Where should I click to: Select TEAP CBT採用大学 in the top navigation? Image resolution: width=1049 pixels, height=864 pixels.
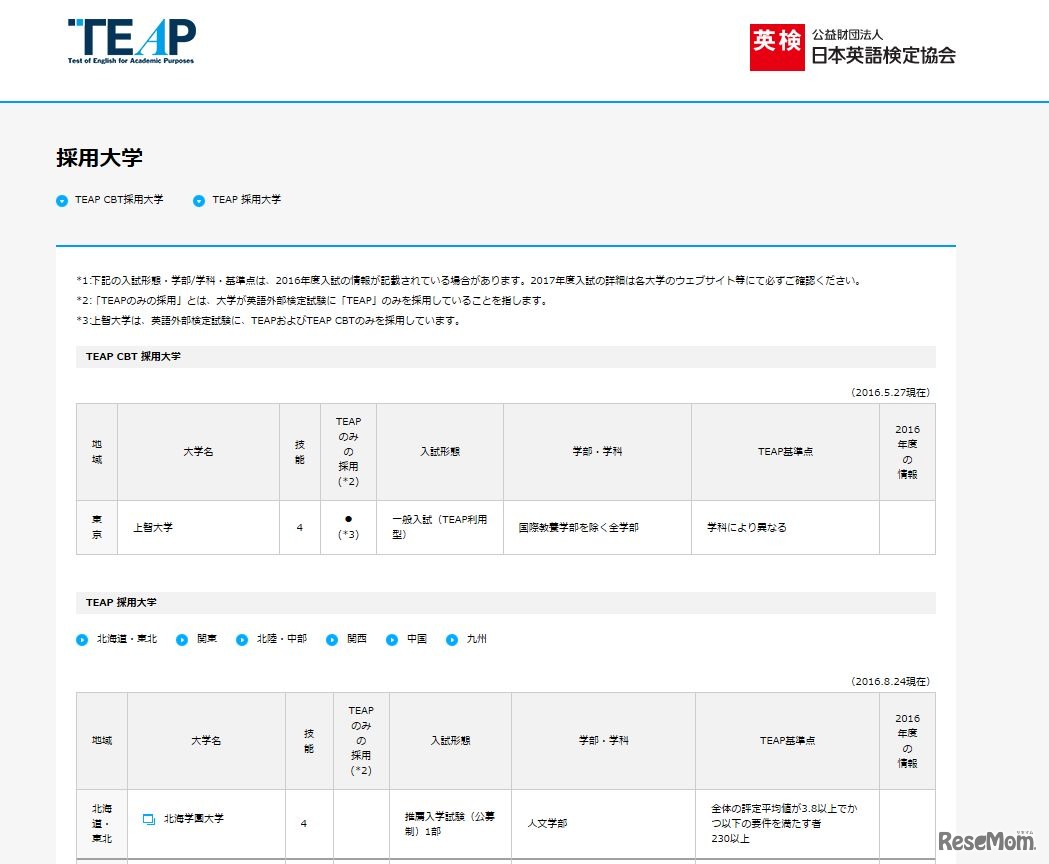[x=119, y=200]
